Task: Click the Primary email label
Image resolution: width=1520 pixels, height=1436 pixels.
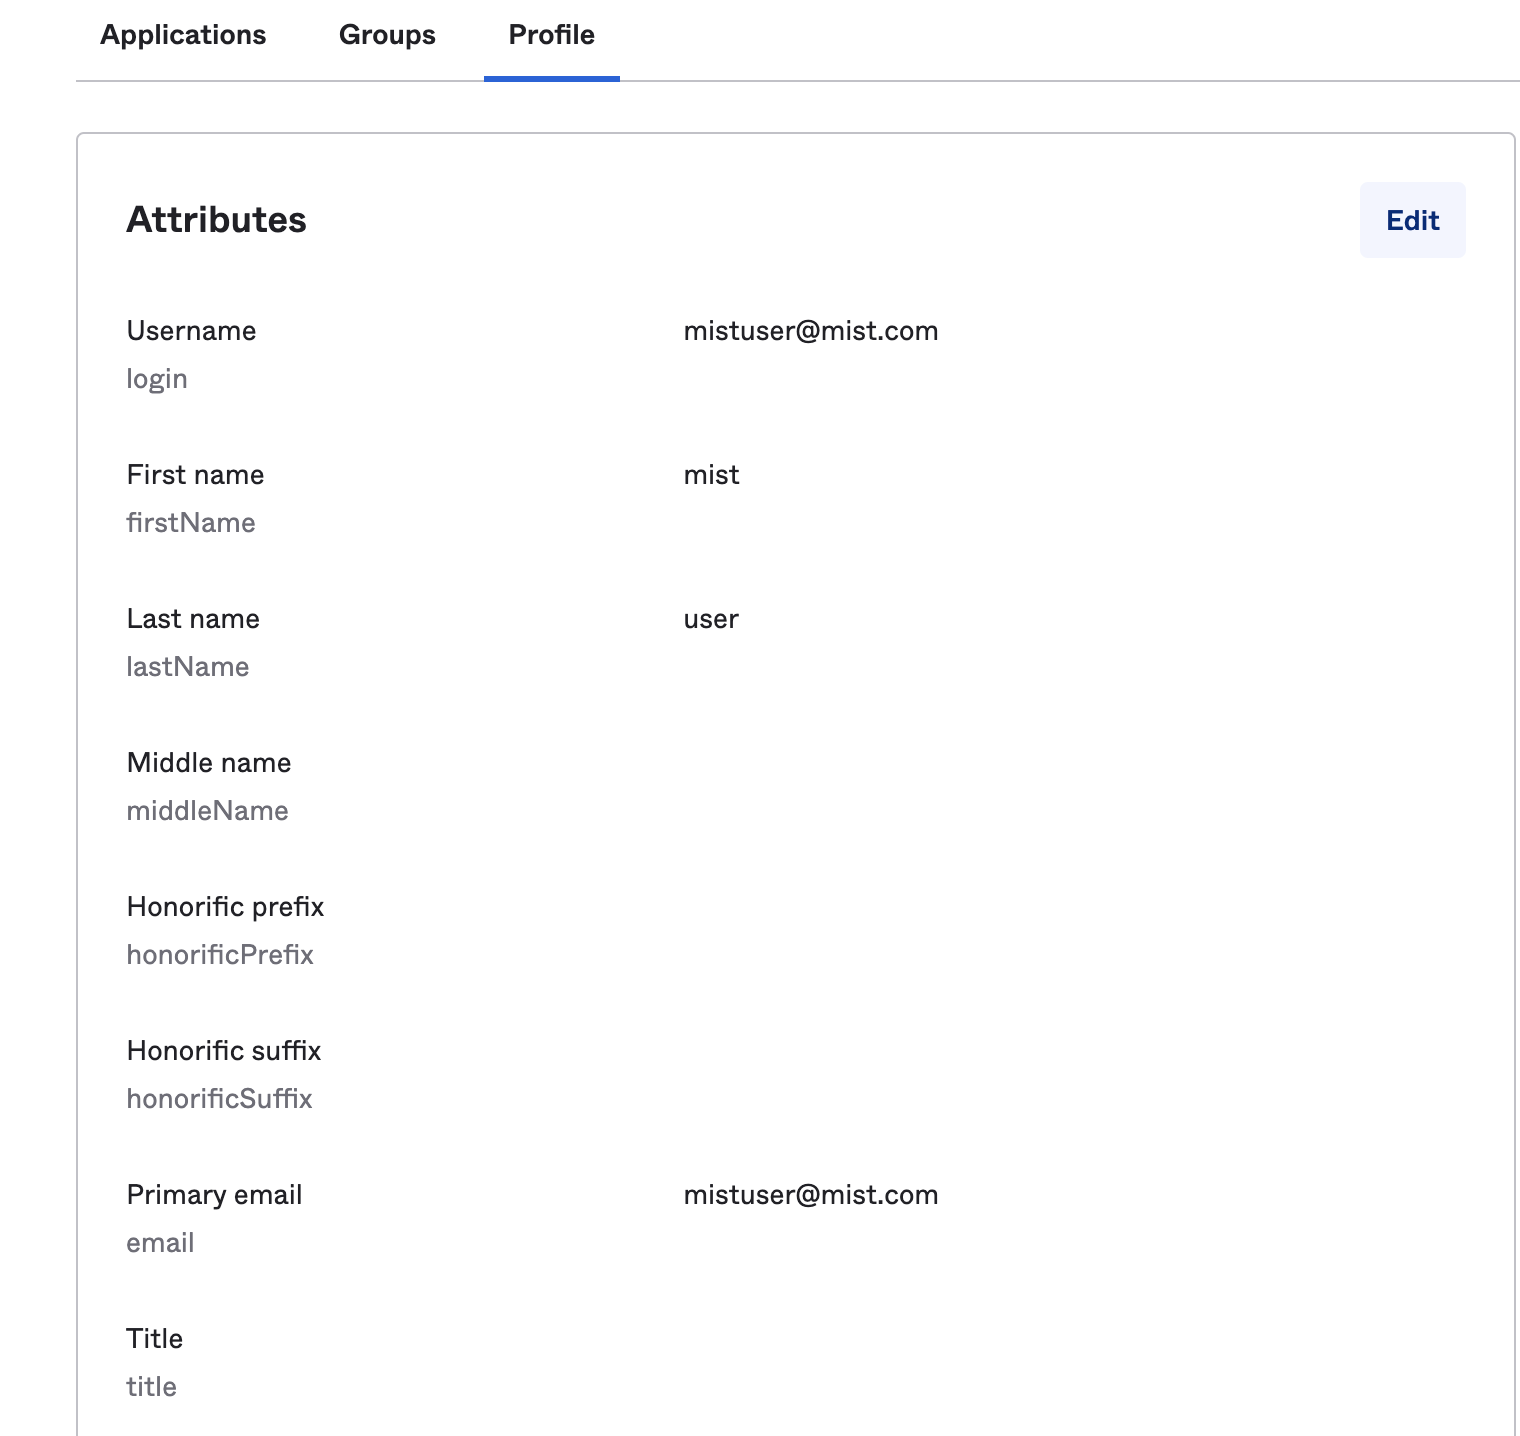Action: click(214, 1195)
